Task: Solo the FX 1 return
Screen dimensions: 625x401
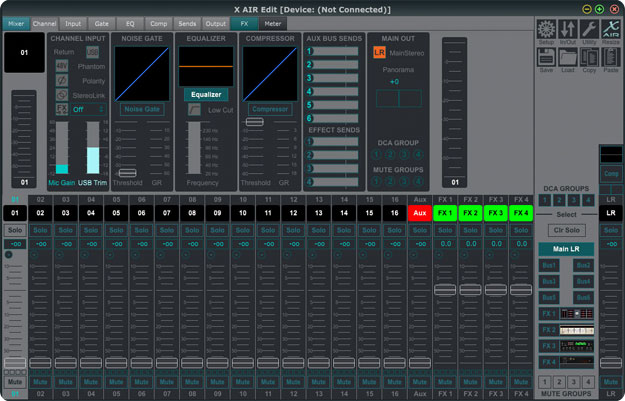Action: pos(445,230)
